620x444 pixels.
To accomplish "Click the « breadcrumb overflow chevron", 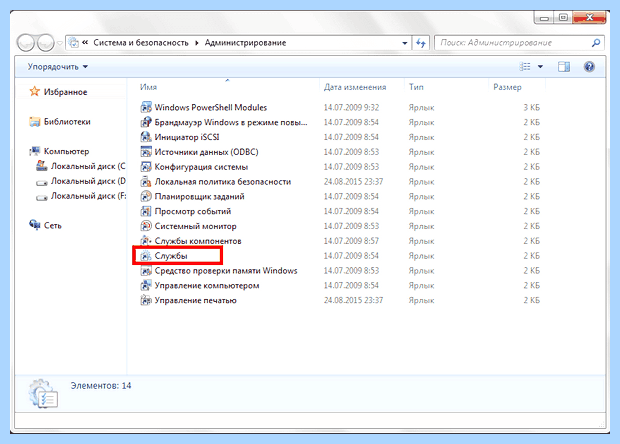I will pos(85,42).
